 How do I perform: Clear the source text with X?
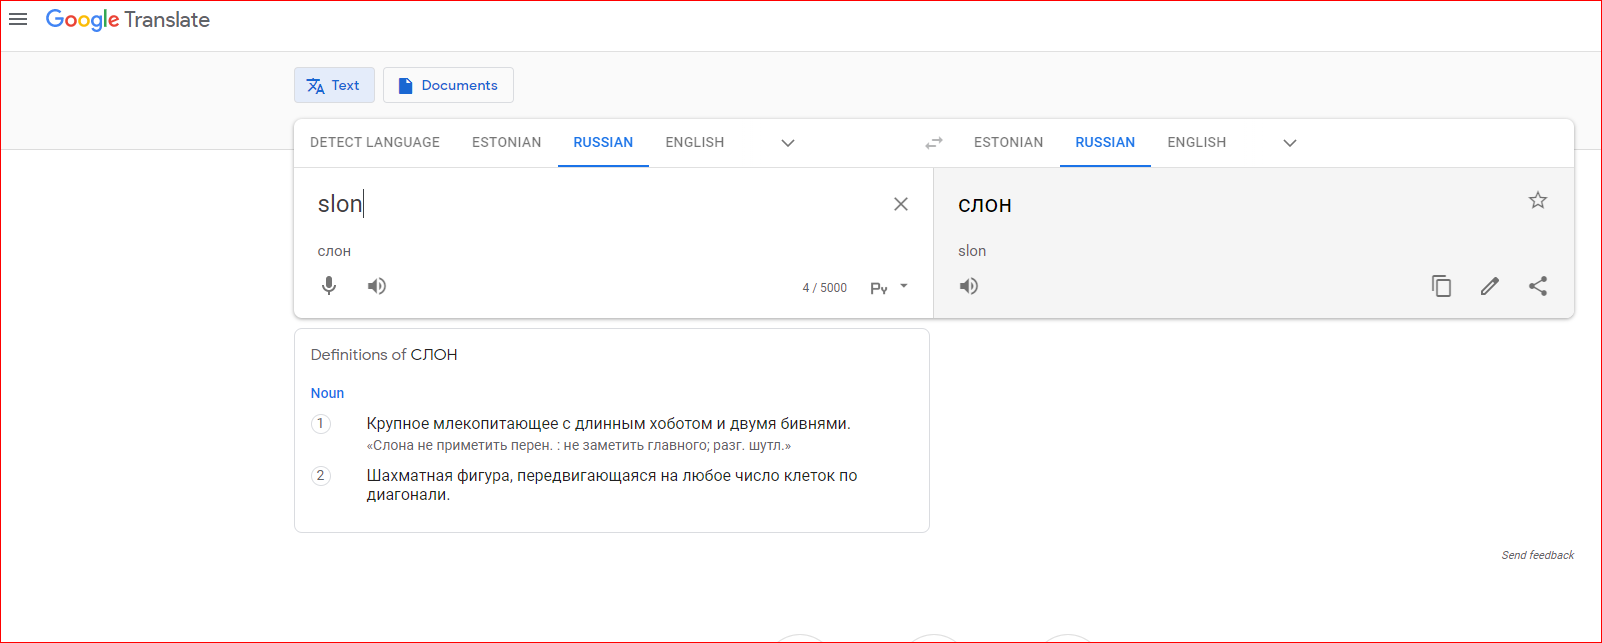[901, 204]
